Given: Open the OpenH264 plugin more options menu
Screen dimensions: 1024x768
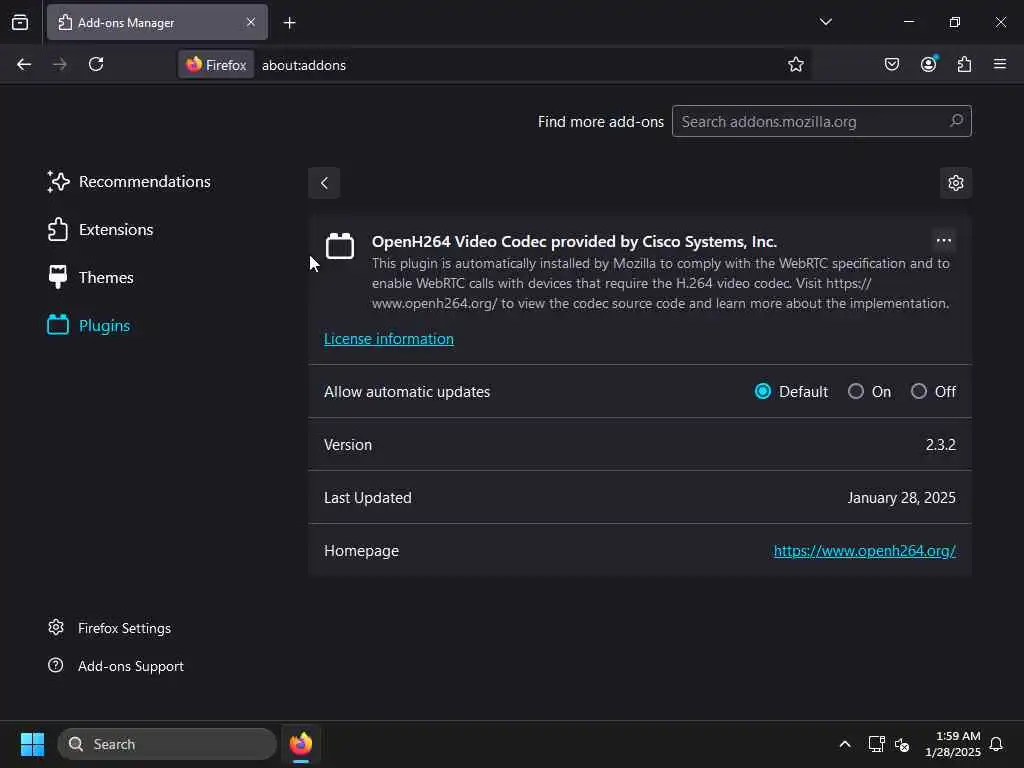Looking at the screenshot, I should pos(943,240).
